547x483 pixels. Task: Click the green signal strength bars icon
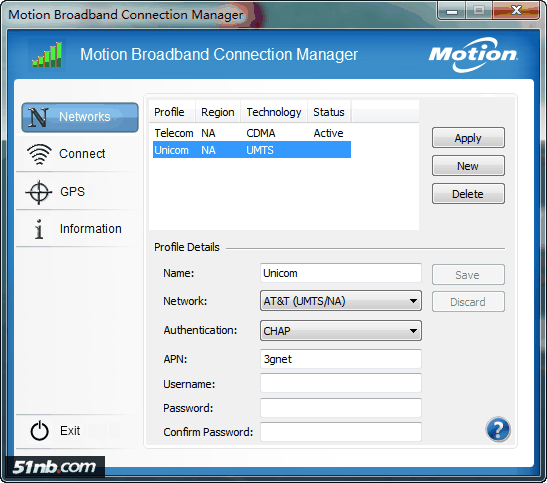point(47,55)
